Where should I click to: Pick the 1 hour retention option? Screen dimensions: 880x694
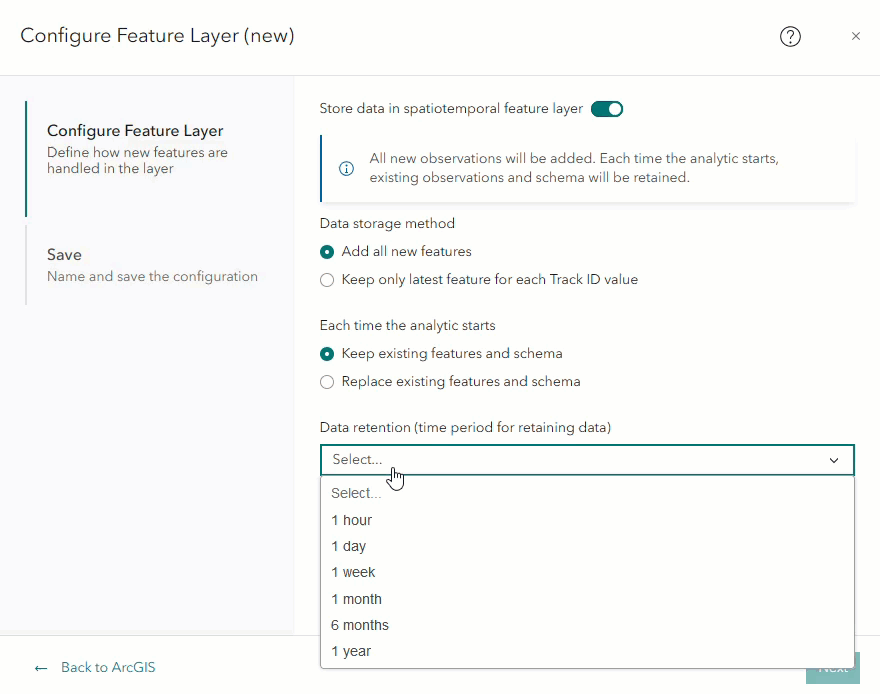[x=352, y=520]
